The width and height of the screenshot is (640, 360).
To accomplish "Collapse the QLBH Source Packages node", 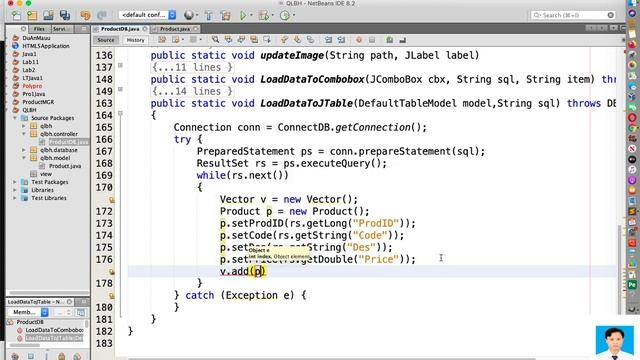I will pyautogui.click(x=15, y=118).
